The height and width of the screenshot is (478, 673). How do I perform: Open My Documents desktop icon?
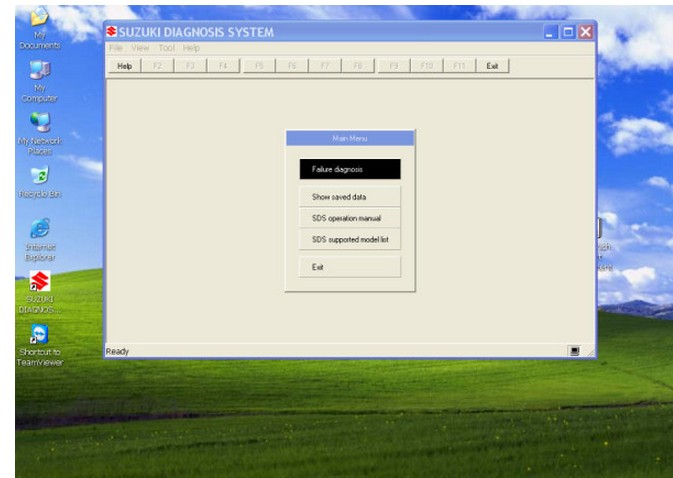39,28
